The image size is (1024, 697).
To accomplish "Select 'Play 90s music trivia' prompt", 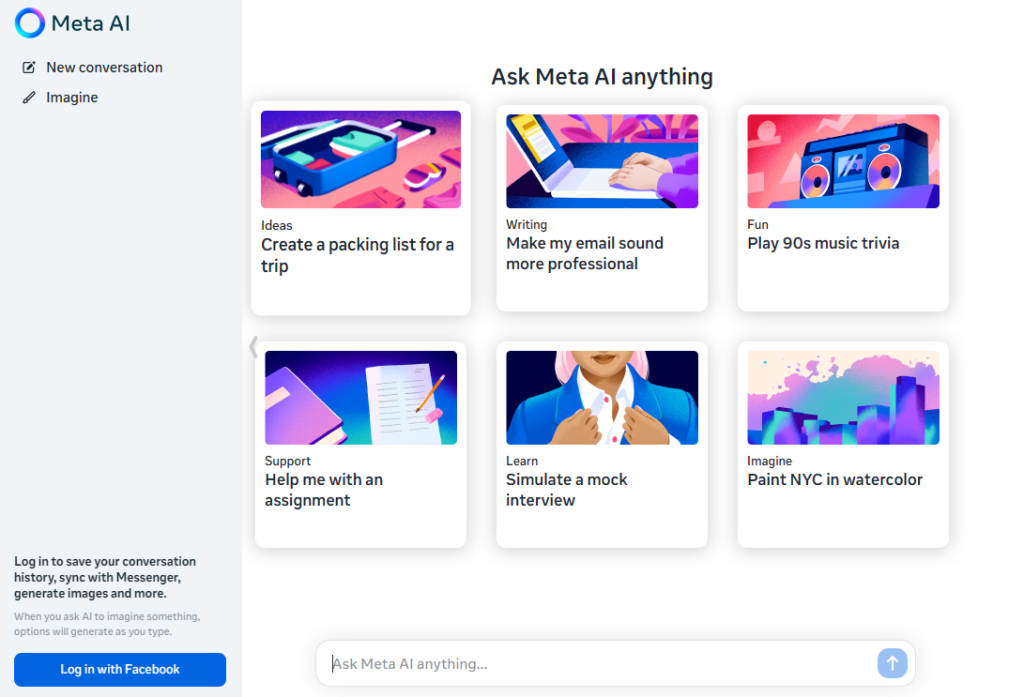I will pyautogui.click(x=823, y=243).
